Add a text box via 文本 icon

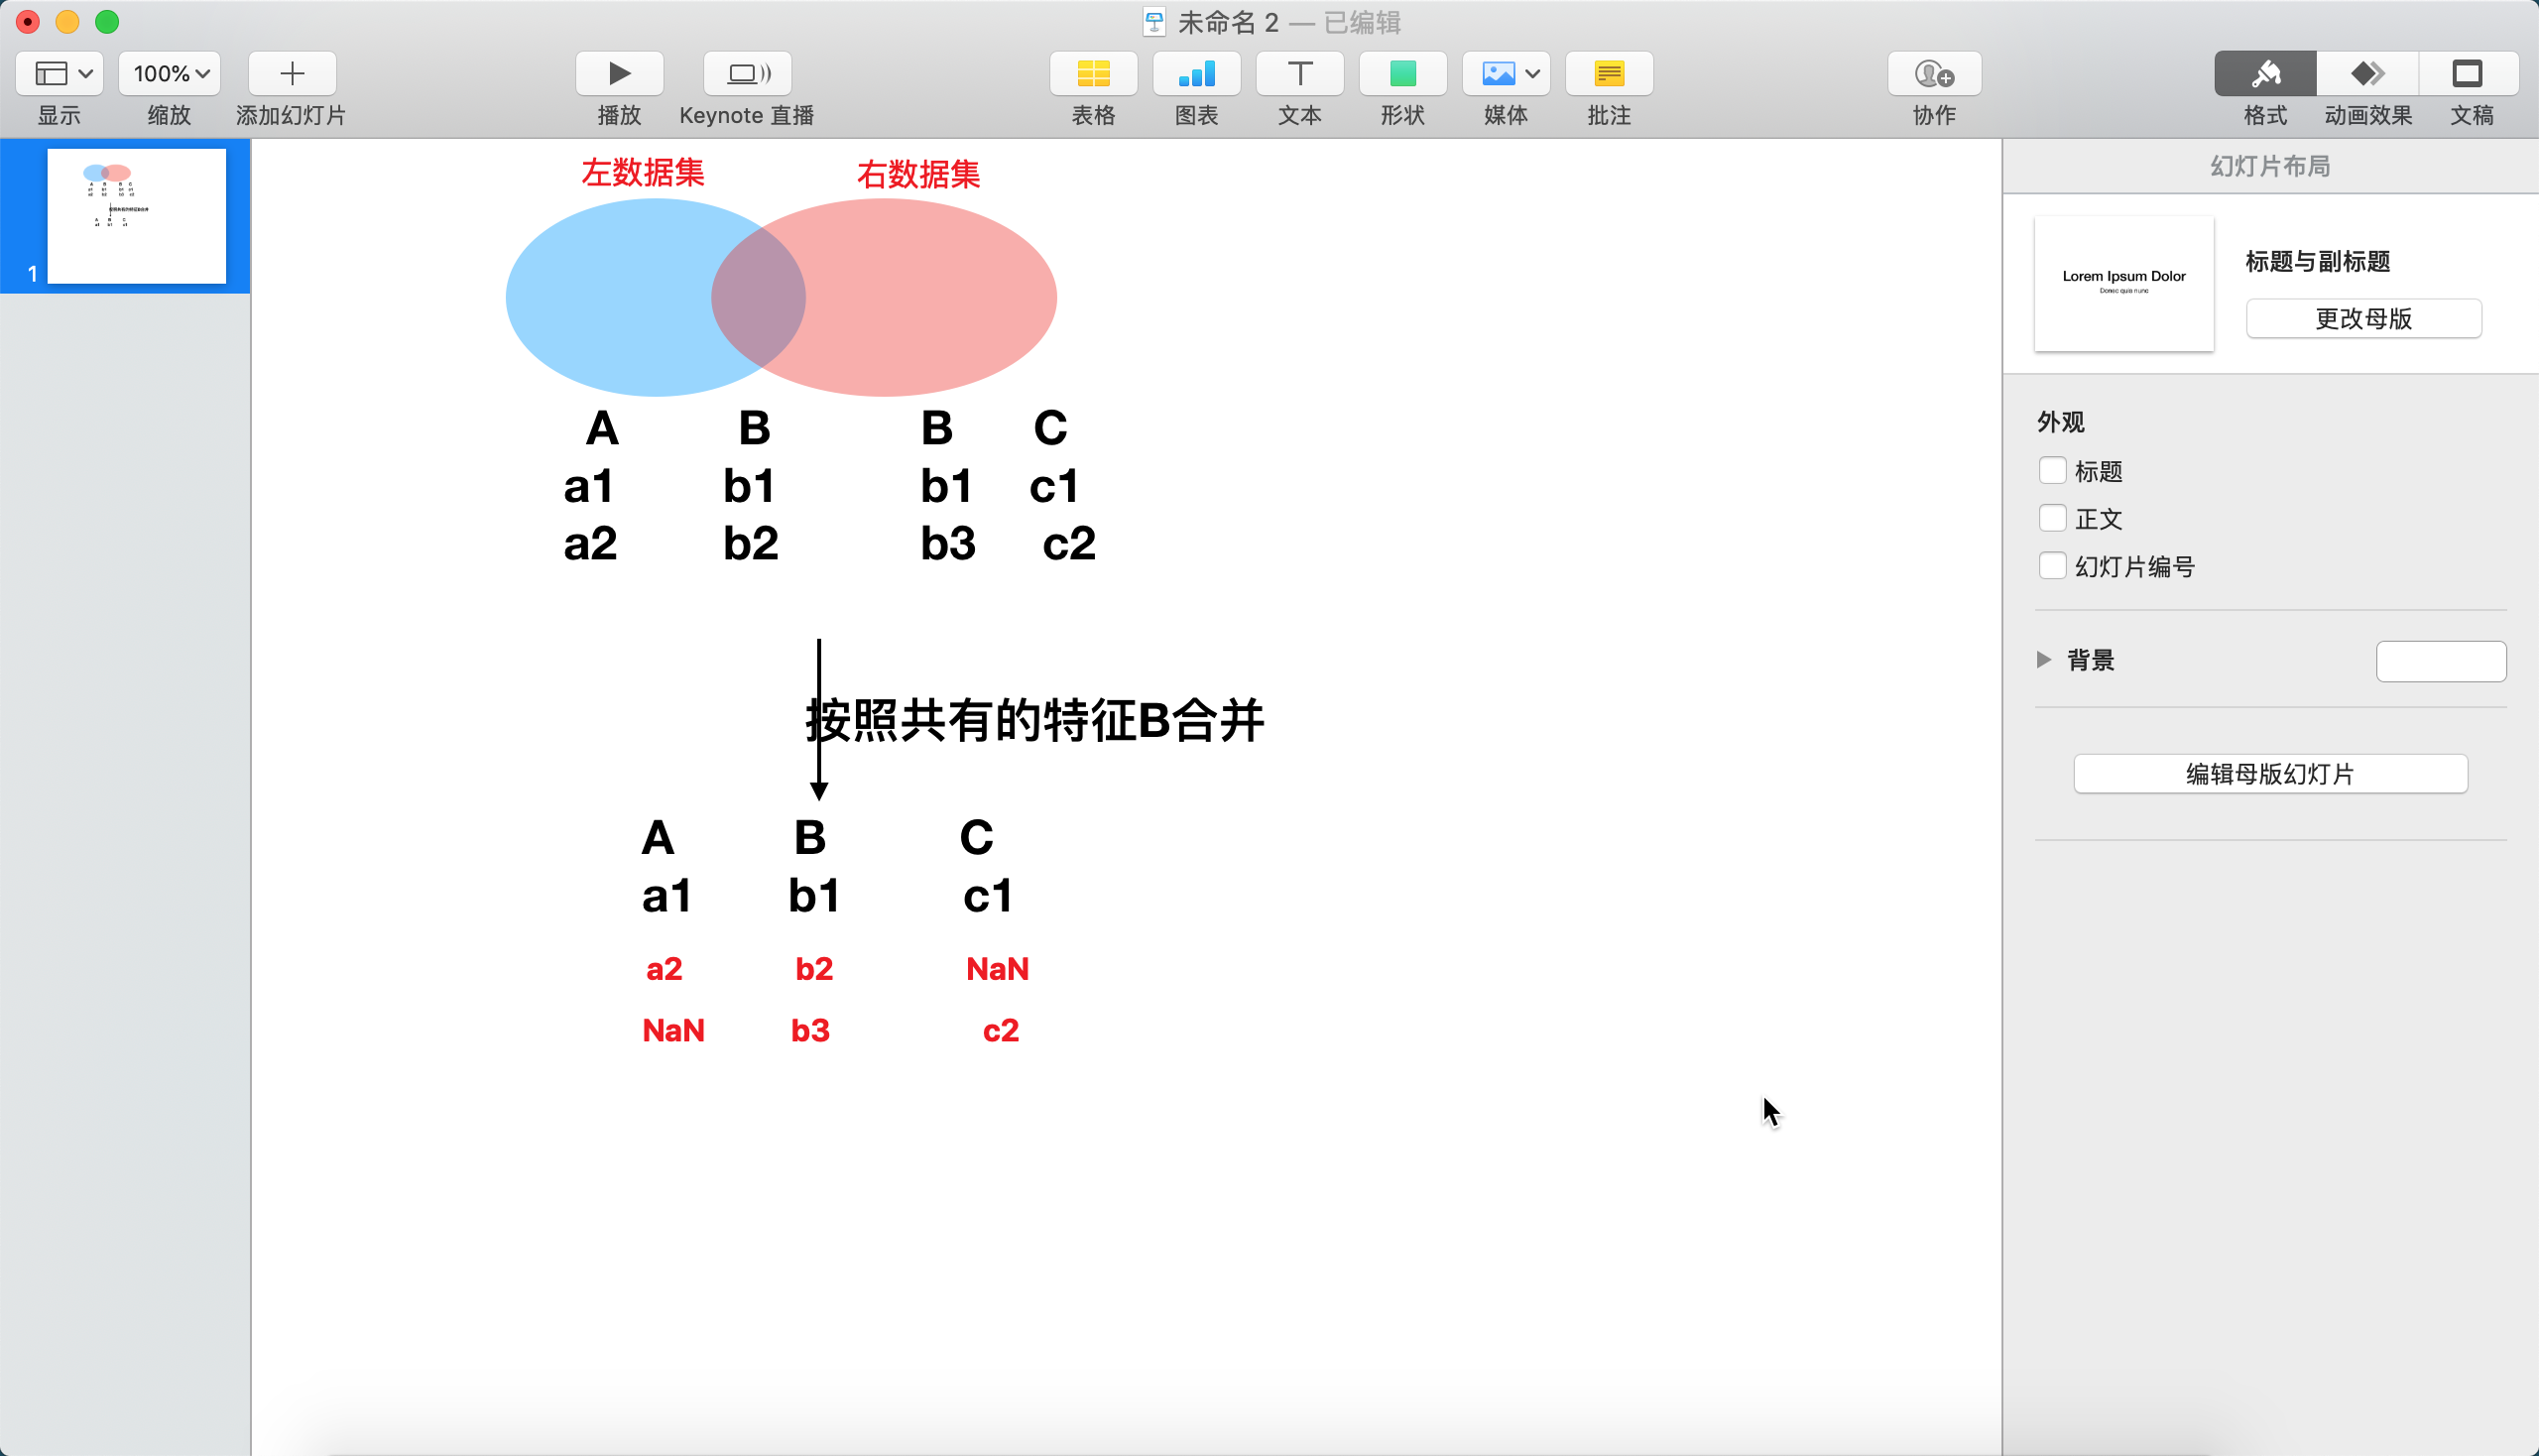tap(1299, 74)
